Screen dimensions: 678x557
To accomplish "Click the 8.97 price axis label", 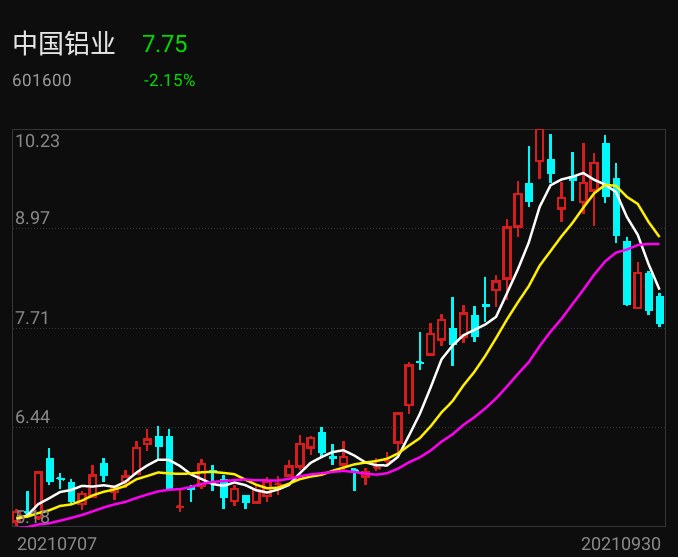I will [x=33, y=218].
